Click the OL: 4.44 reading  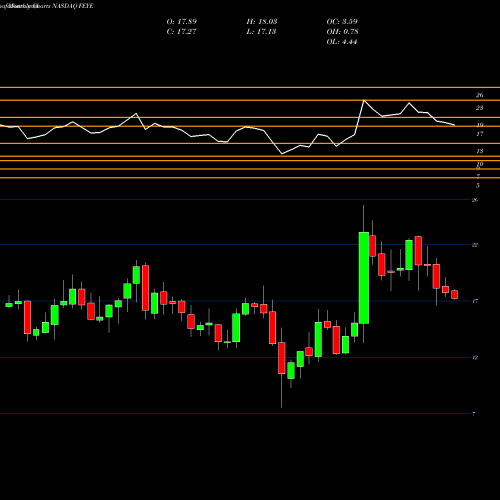(x=342, y=42)
